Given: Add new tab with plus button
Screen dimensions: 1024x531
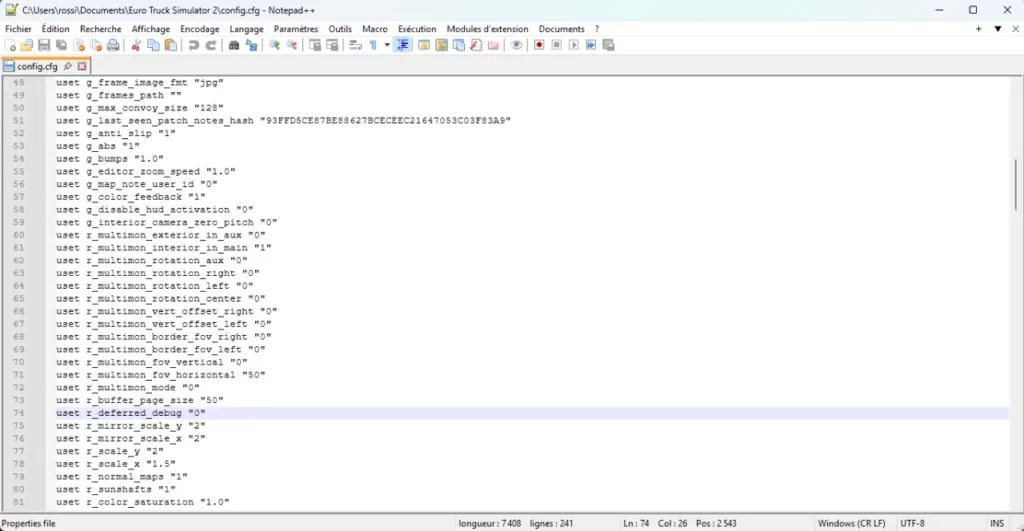Looking at the screenshot, I should click(978, 29).
